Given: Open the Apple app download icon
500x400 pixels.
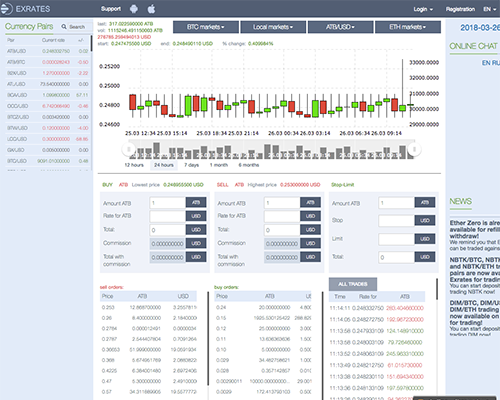Looking at the screenshot, I should [151, 9].
